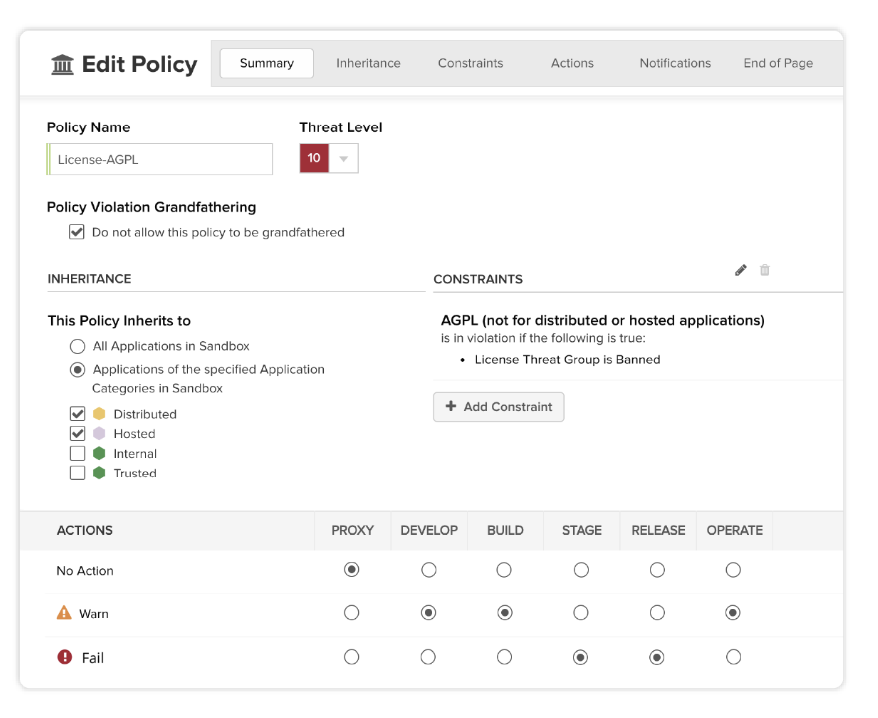
Task: Click the green Internal hexagon icon
Action: (x=99, y=453)
